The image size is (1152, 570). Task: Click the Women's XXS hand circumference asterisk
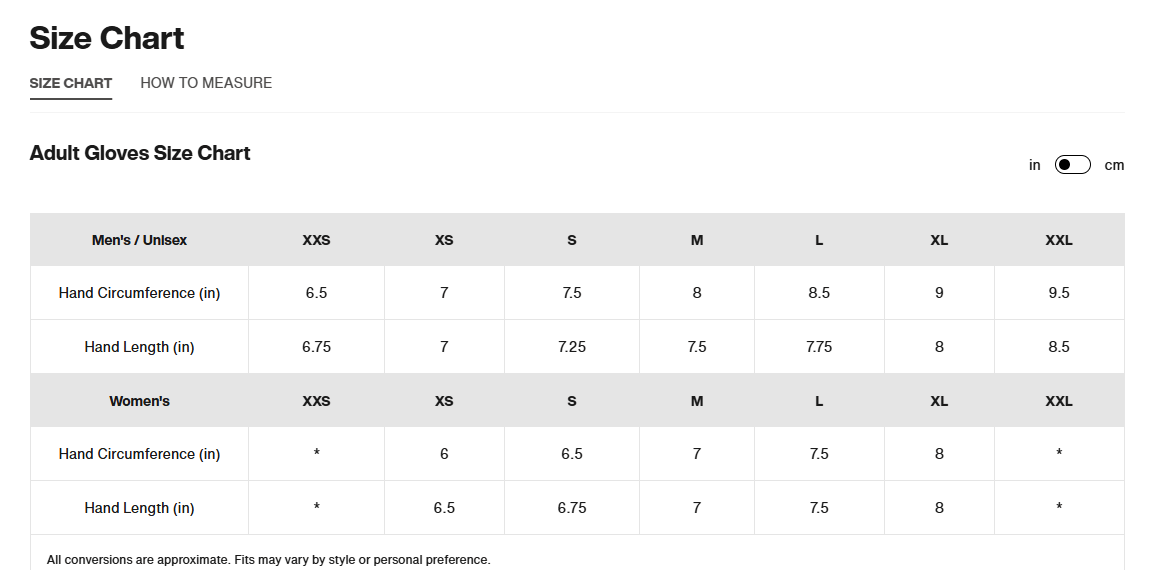(x=316, y=454)
